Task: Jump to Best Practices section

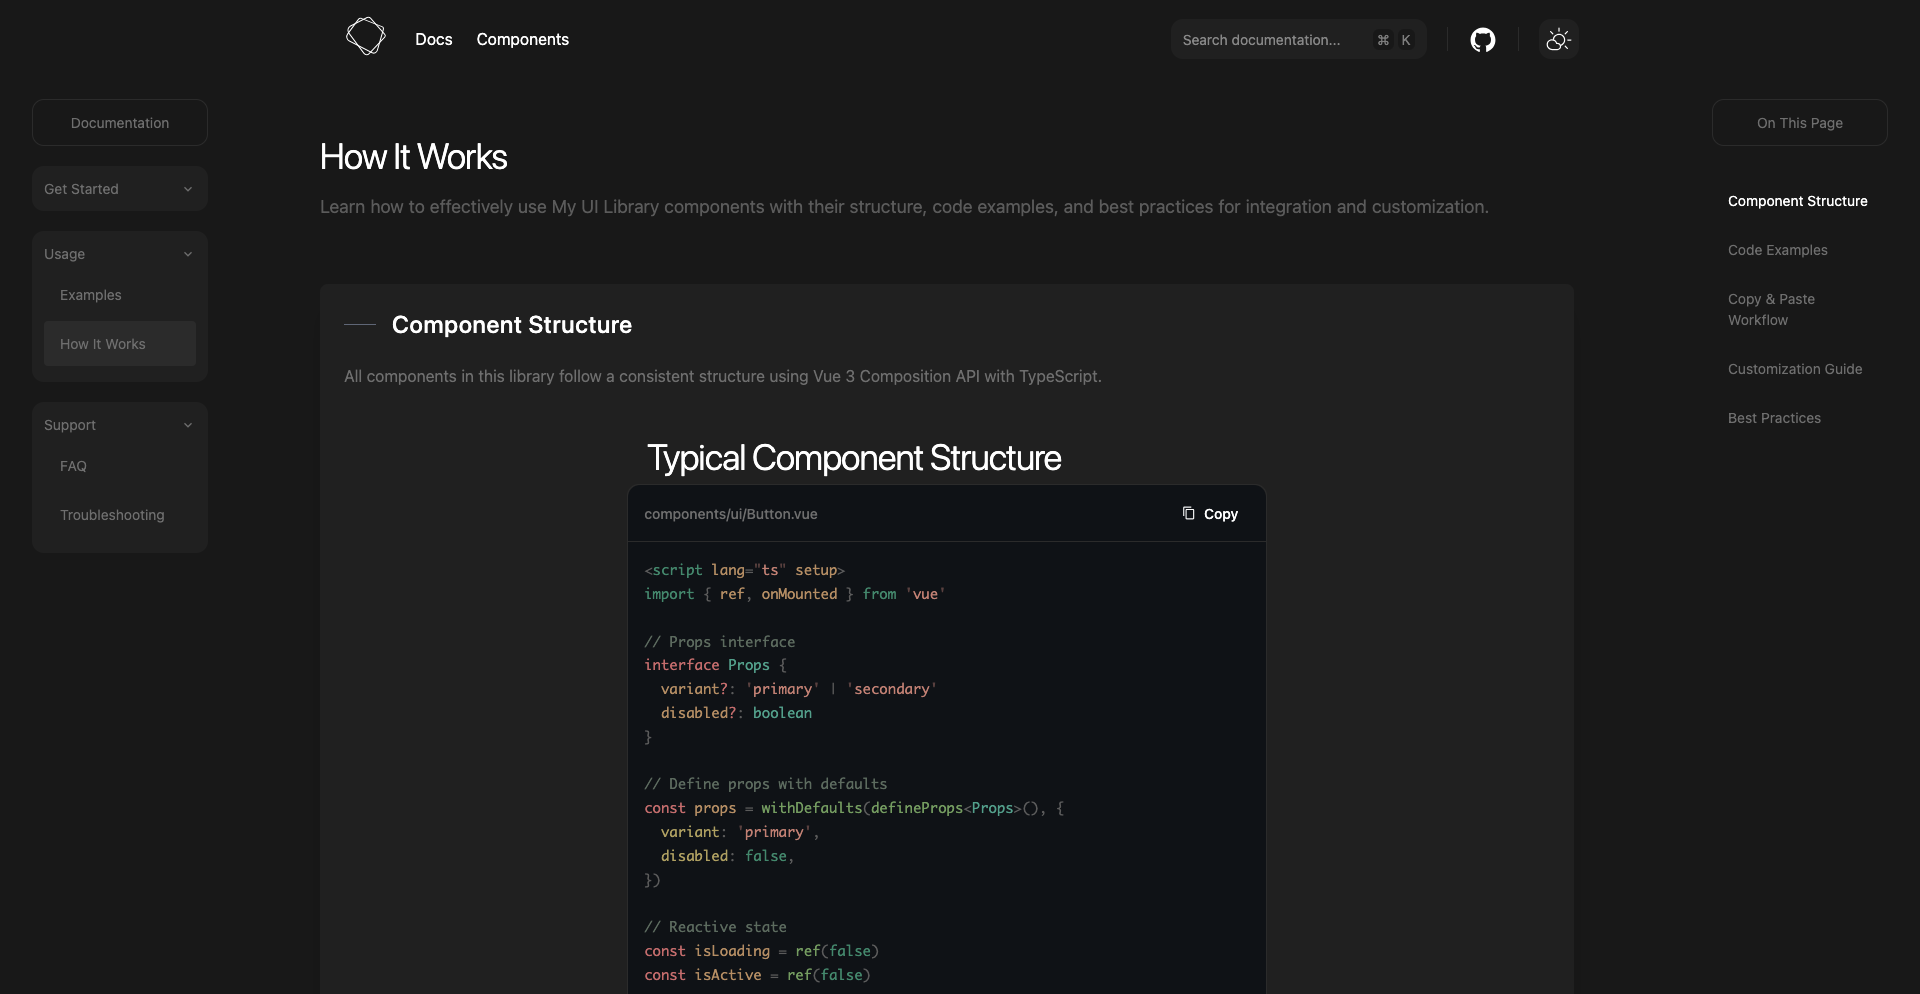Action: [1774, 418]
